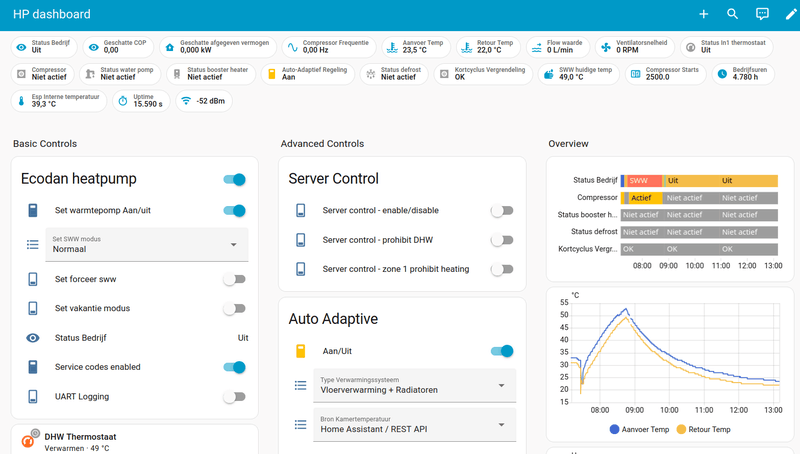Click the Status booster h... history row label

(587, 215)
